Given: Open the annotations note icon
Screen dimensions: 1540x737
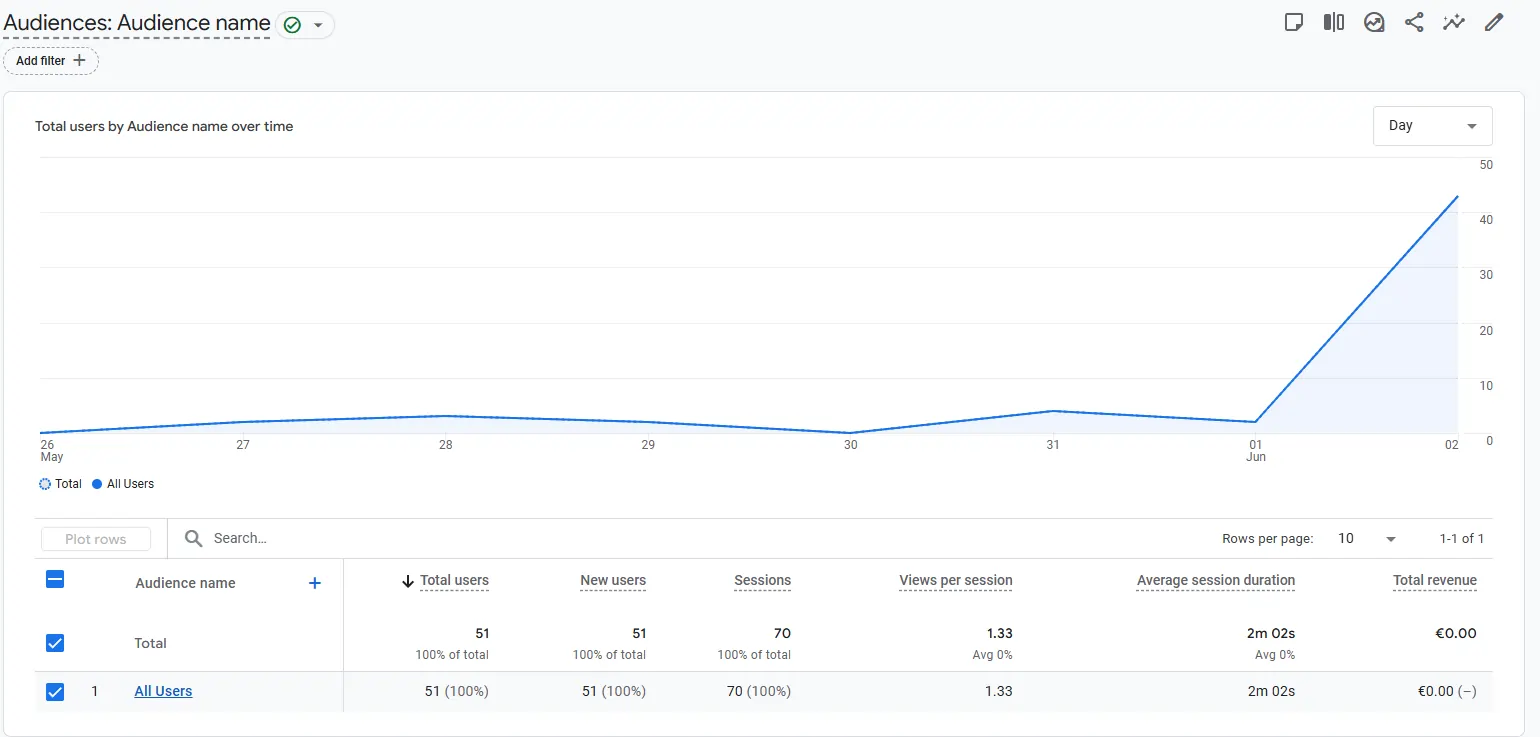Looking at the screenshot, I should pyautogui.click(x=1294, y=22).
